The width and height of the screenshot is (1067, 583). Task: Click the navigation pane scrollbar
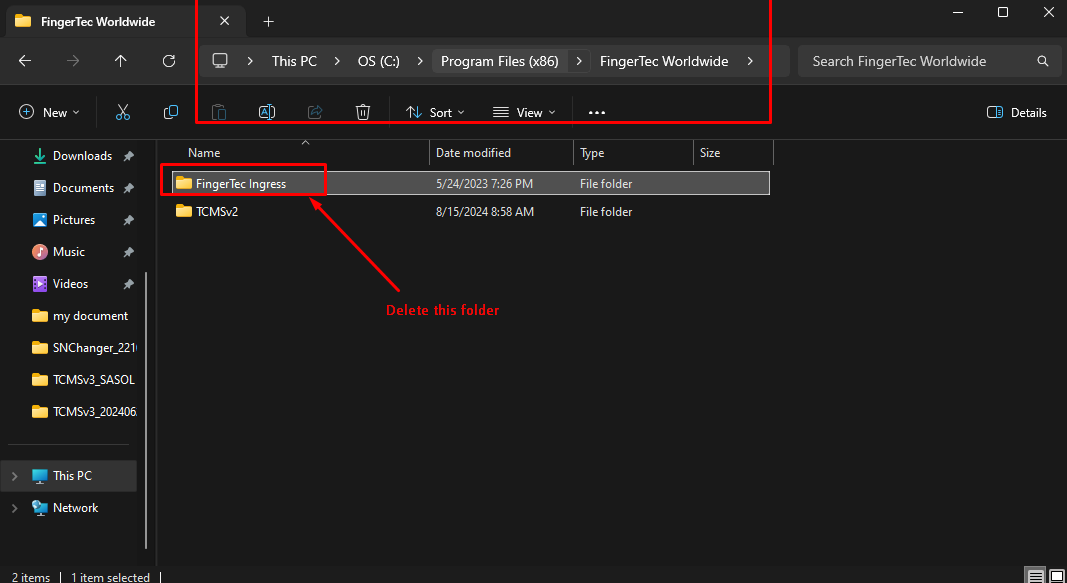coord(146,410)
